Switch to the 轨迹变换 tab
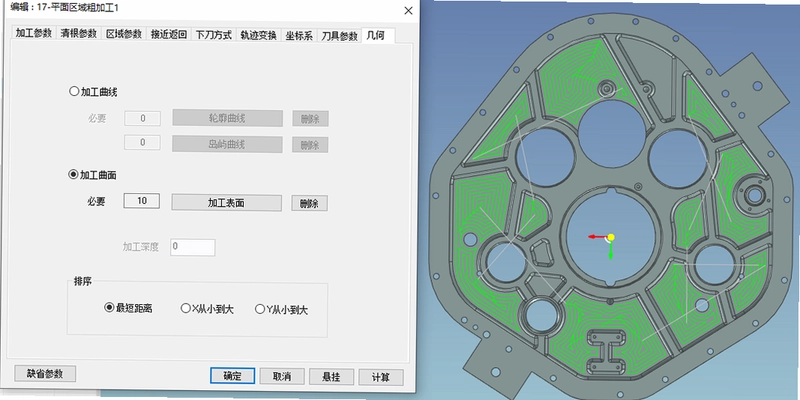The height and width of the screenshot is (400, 800). [x=258, y=34]
